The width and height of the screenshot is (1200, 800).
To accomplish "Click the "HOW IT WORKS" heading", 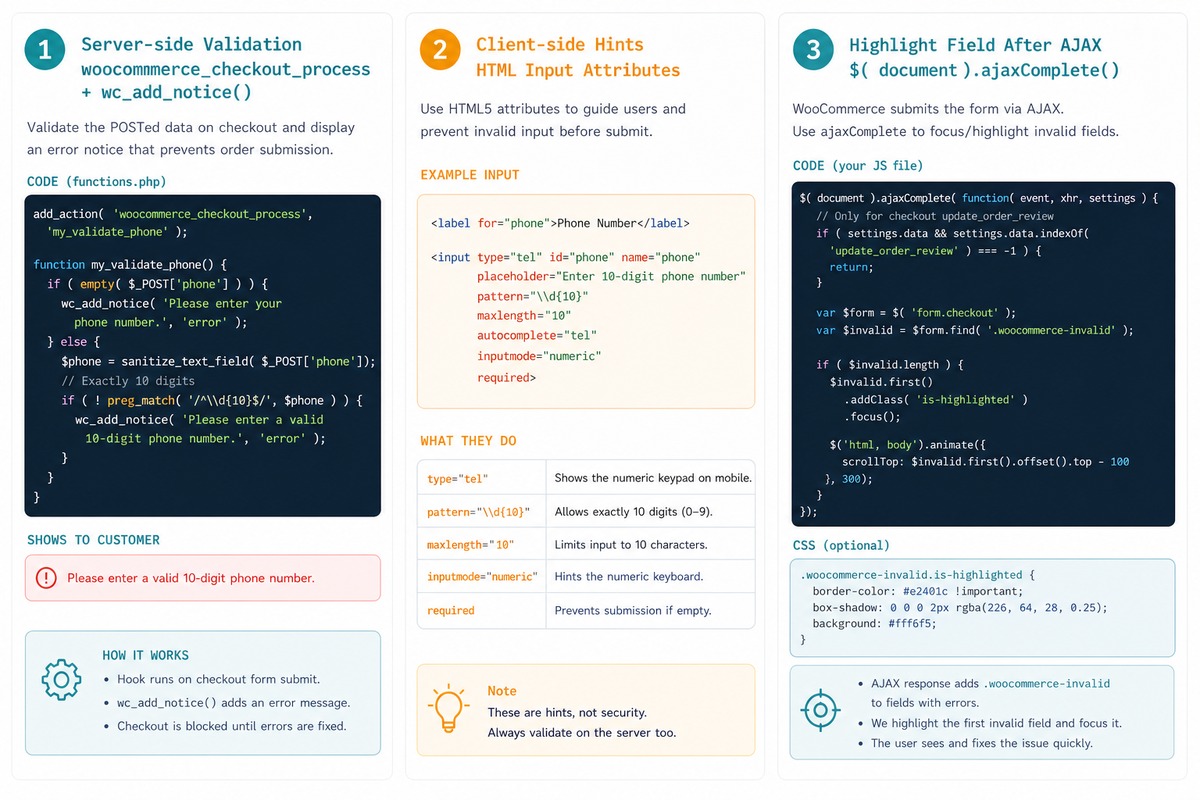I will point(145,656).
